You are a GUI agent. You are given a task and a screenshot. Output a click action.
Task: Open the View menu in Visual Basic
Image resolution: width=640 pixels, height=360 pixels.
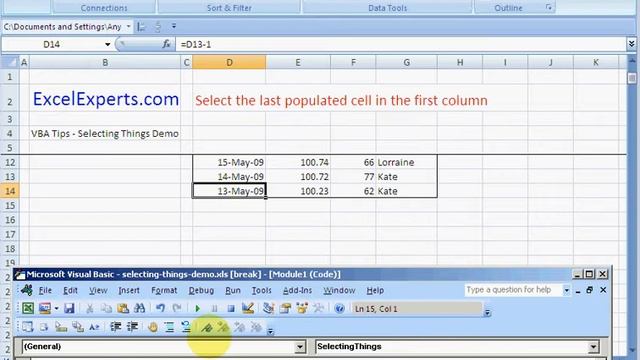click(98, 290)
